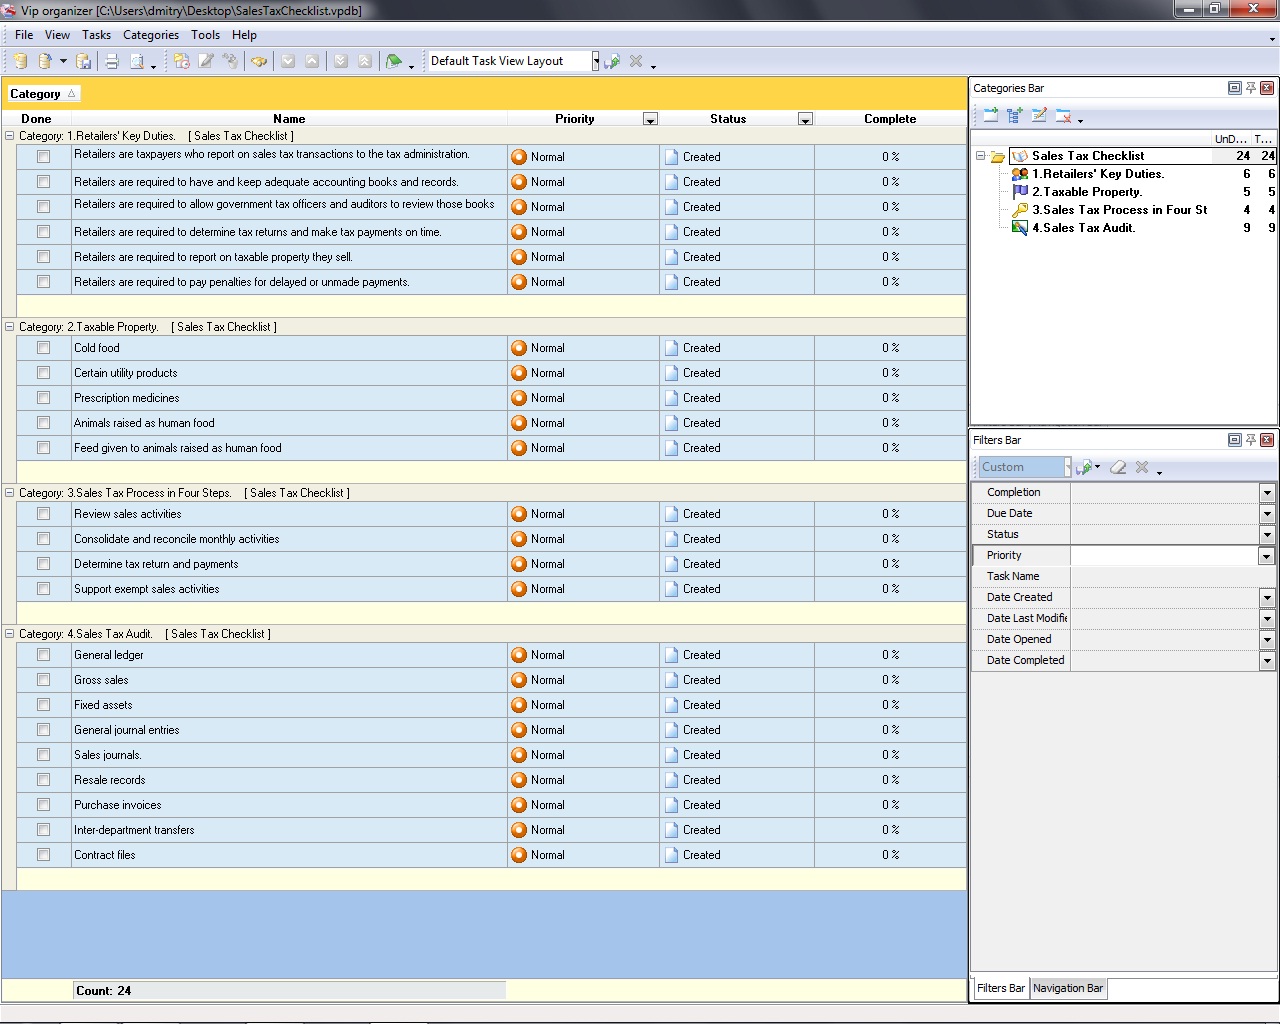This screenshot has height=1024, width=1280.
Task: Click the add category icon in Categories Bar
Action: [990, 116]
